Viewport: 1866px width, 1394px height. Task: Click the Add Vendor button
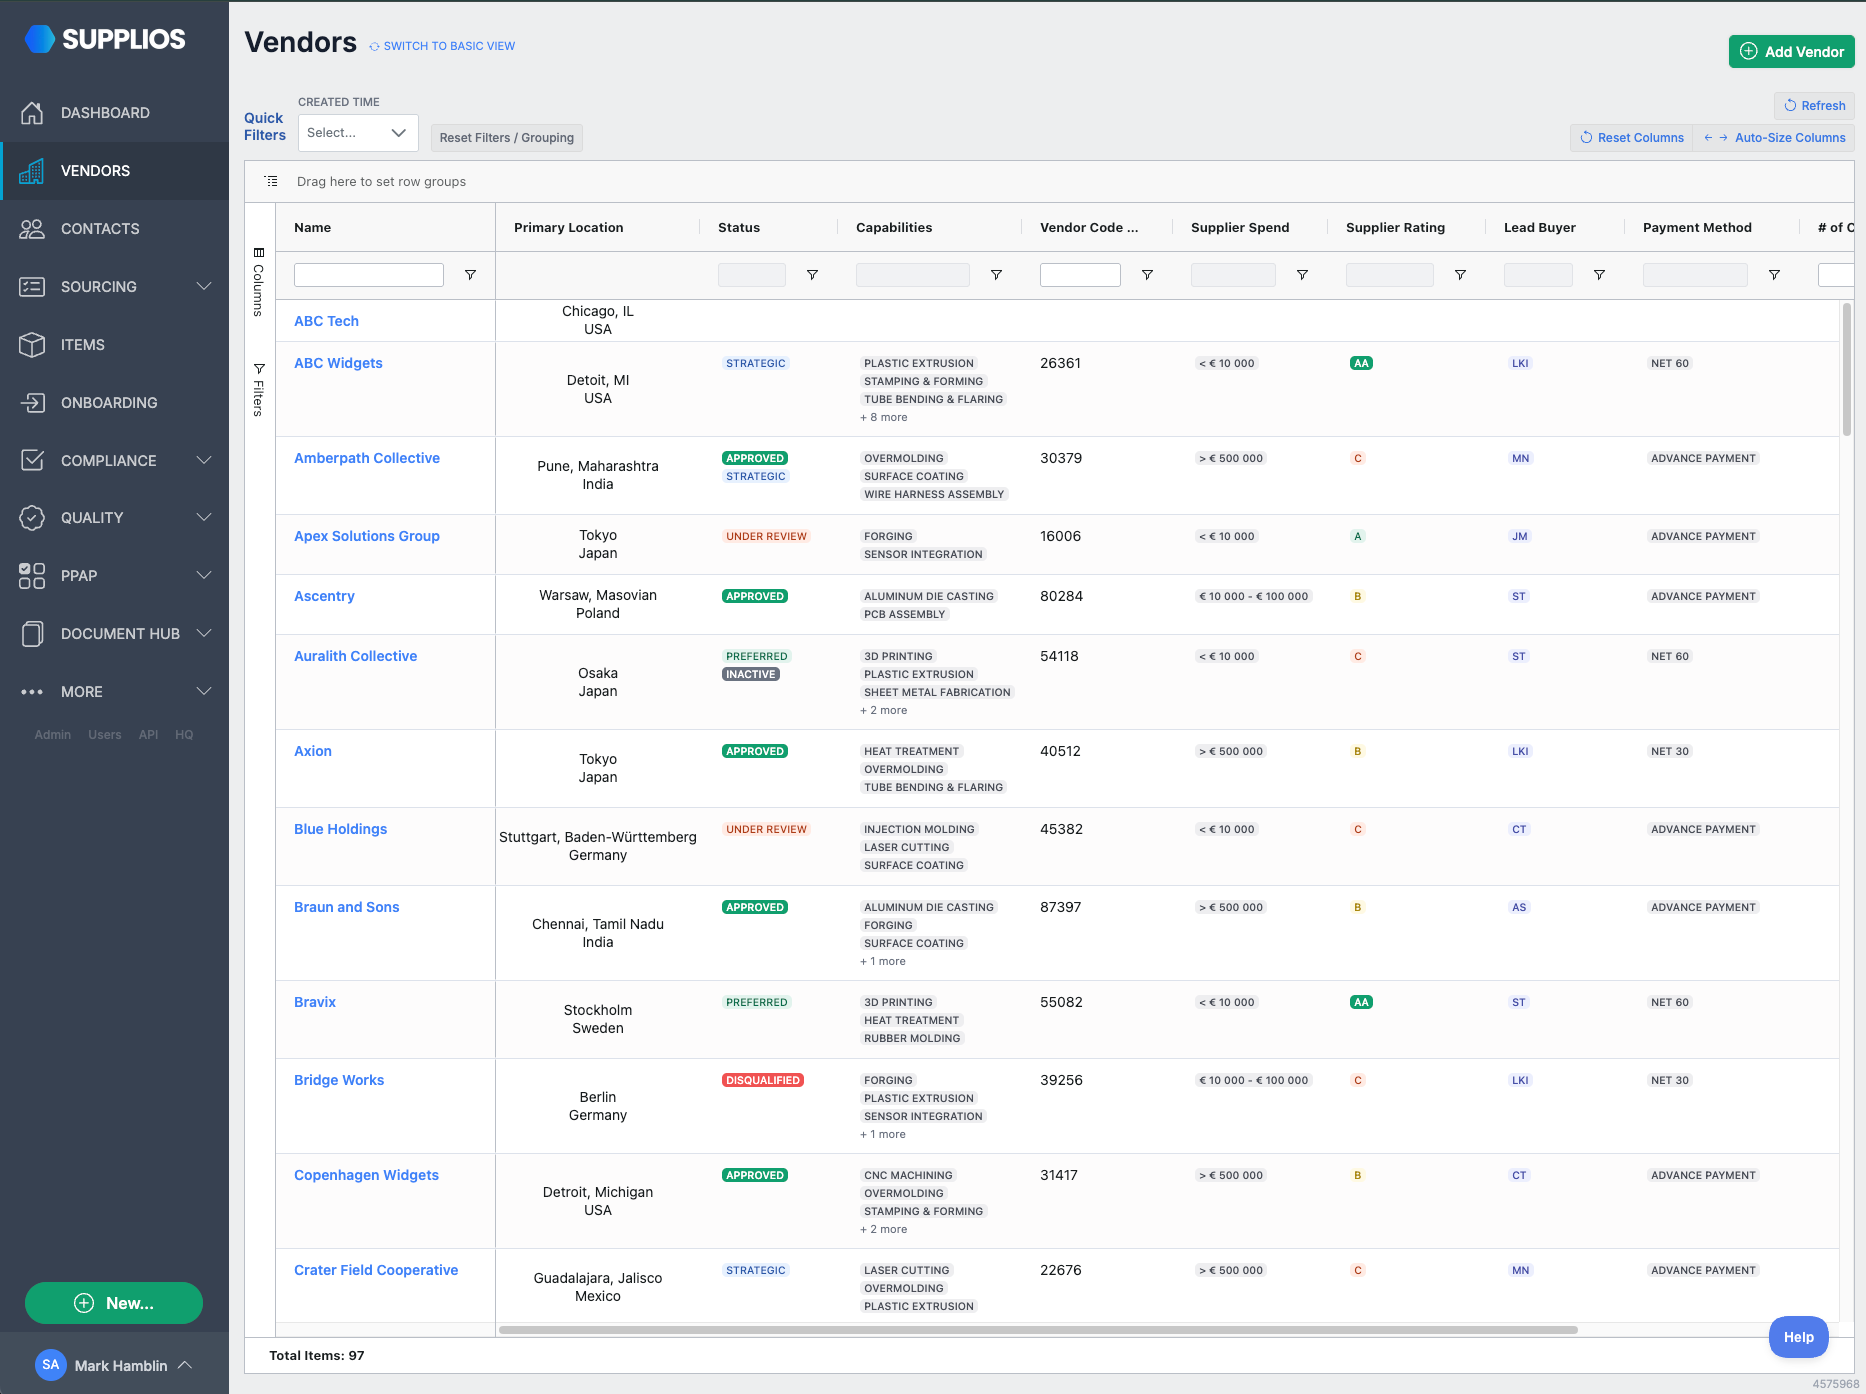[x=1791, y=52]
